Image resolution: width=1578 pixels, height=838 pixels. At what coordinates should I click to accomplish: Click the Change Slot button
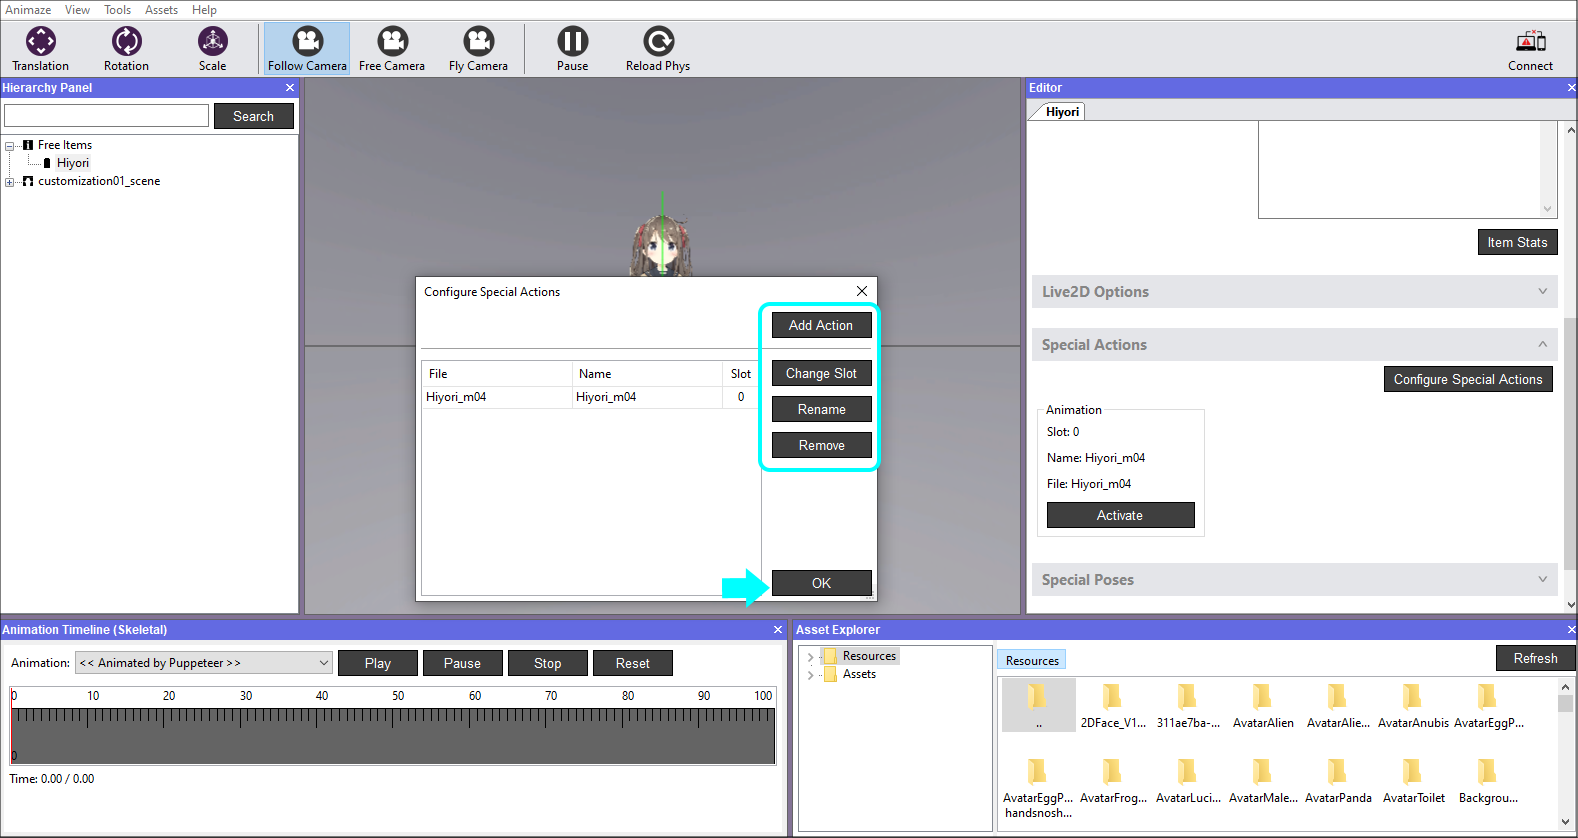click(x=821, y=373)
